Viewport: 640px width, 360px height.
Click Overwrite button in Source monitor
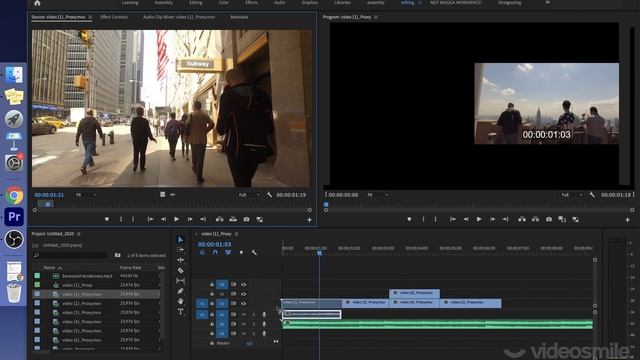233,219
